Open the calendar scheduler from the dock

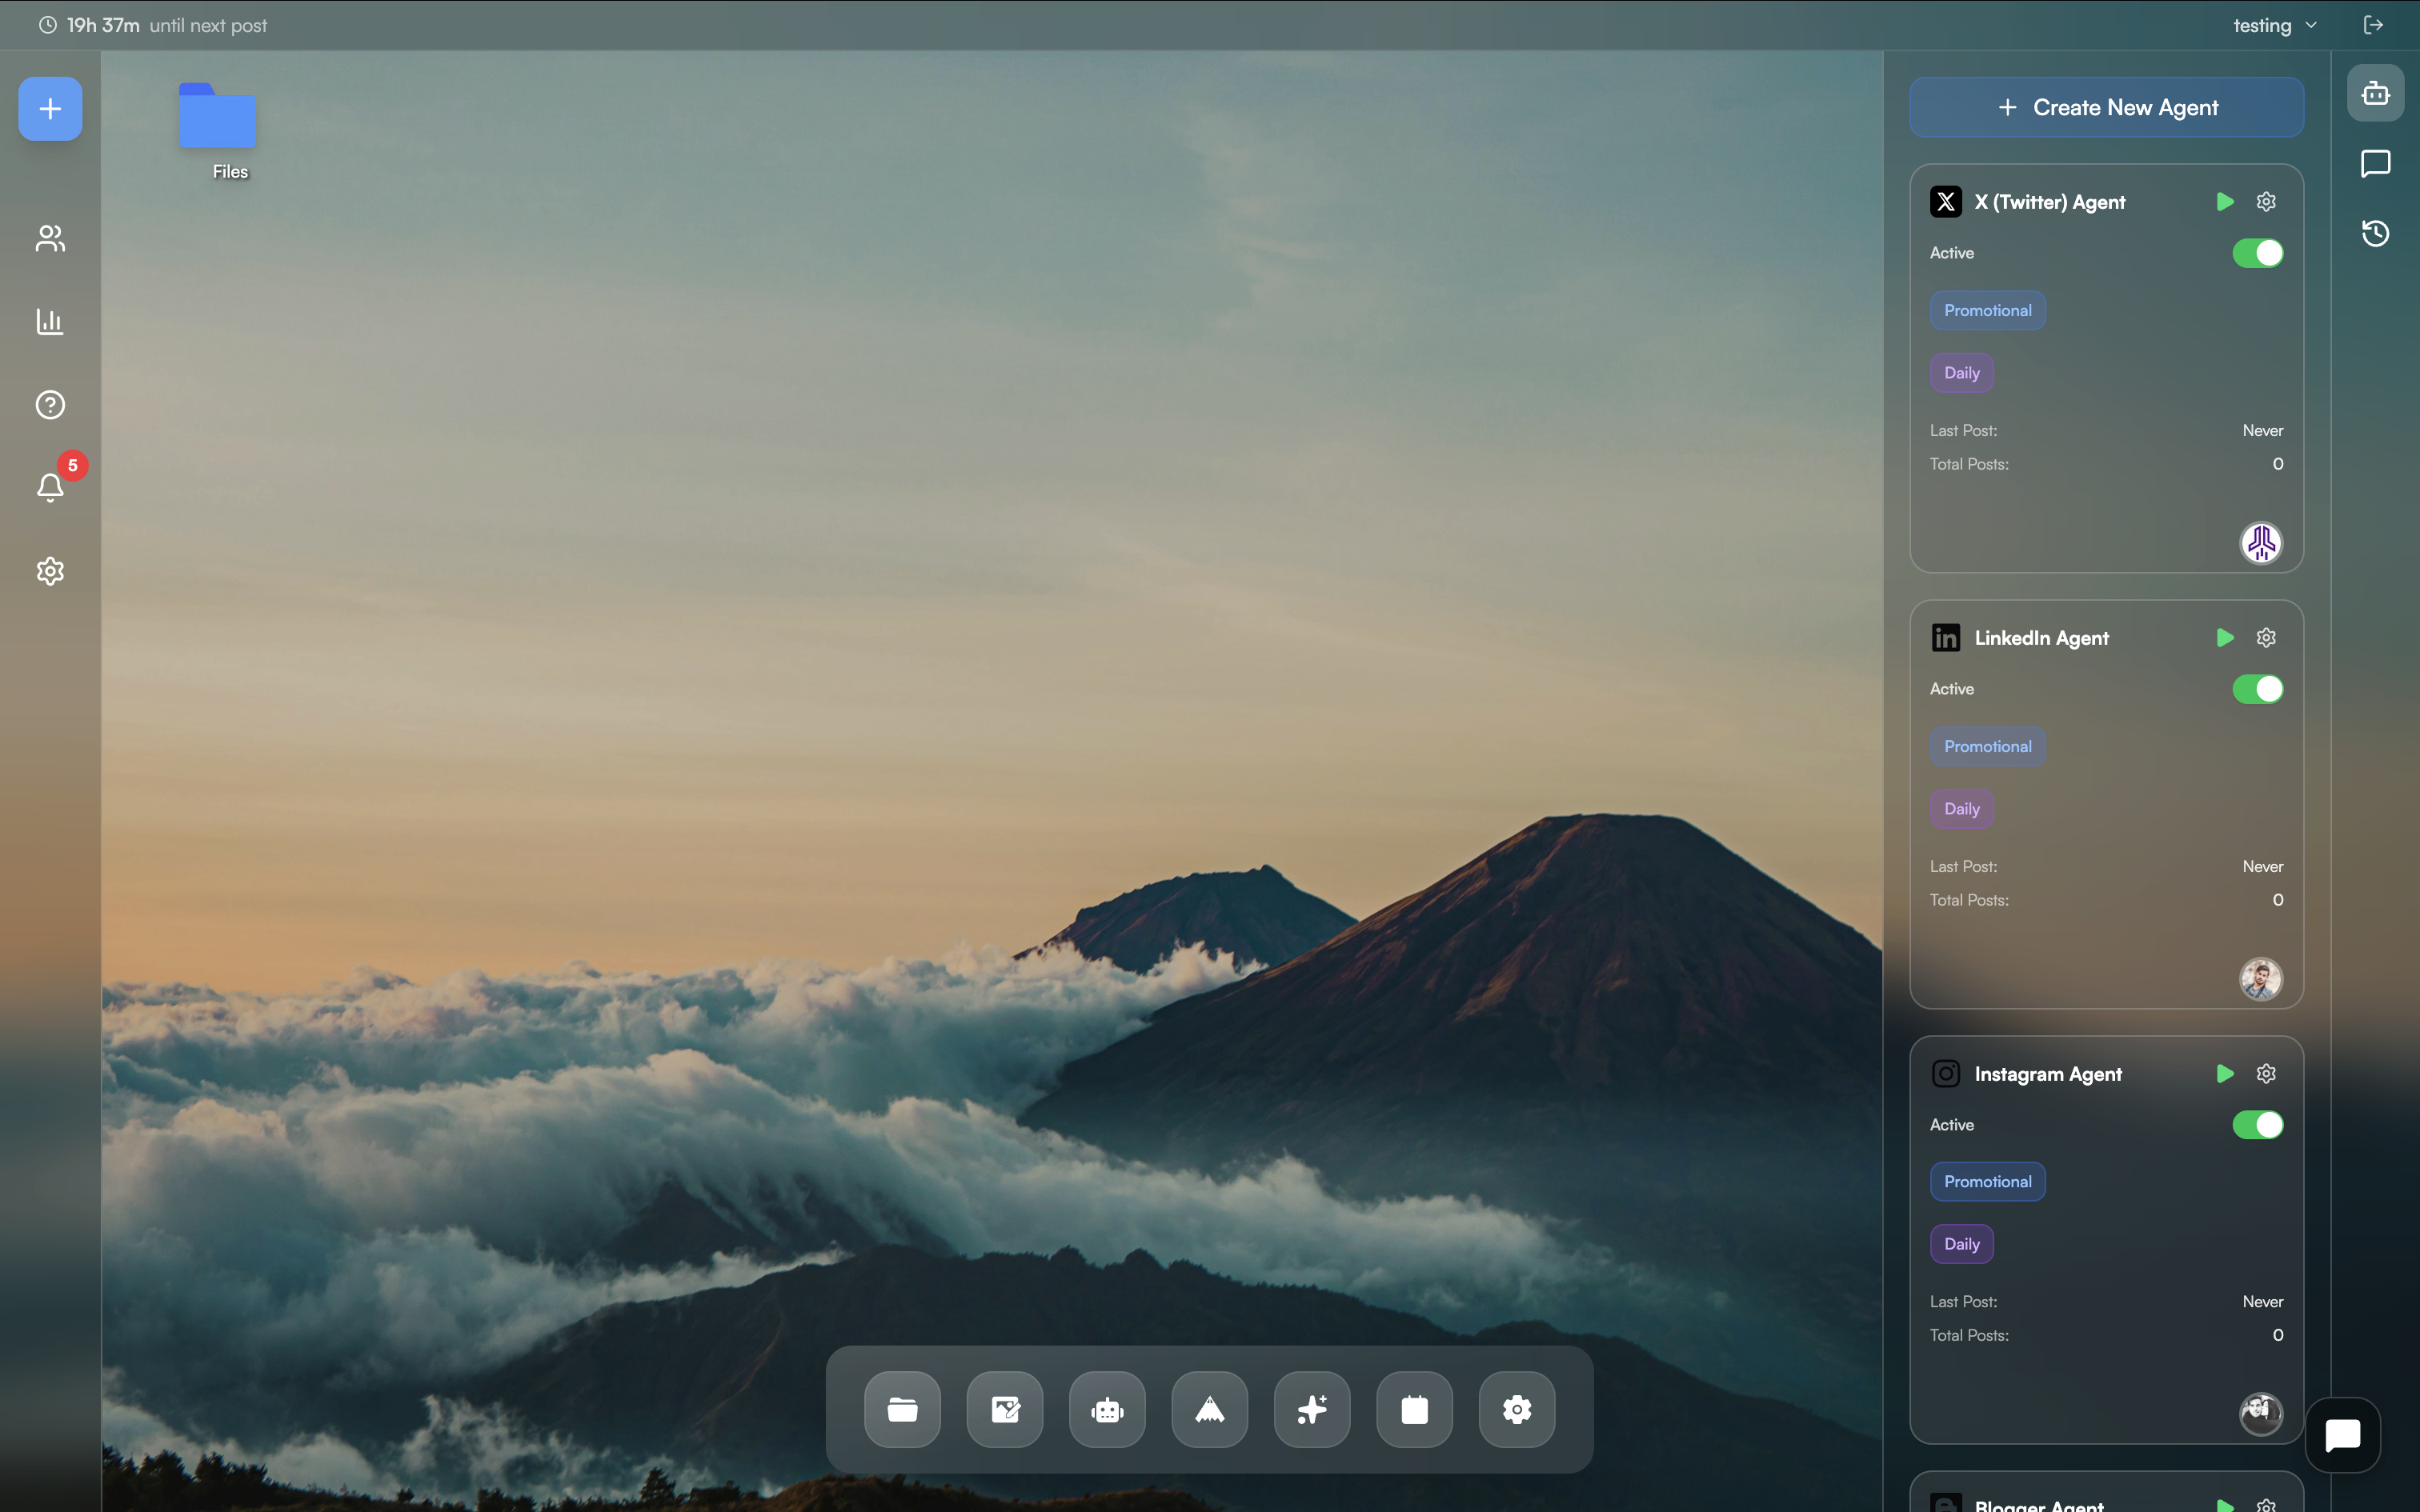pos(1413,1409)
